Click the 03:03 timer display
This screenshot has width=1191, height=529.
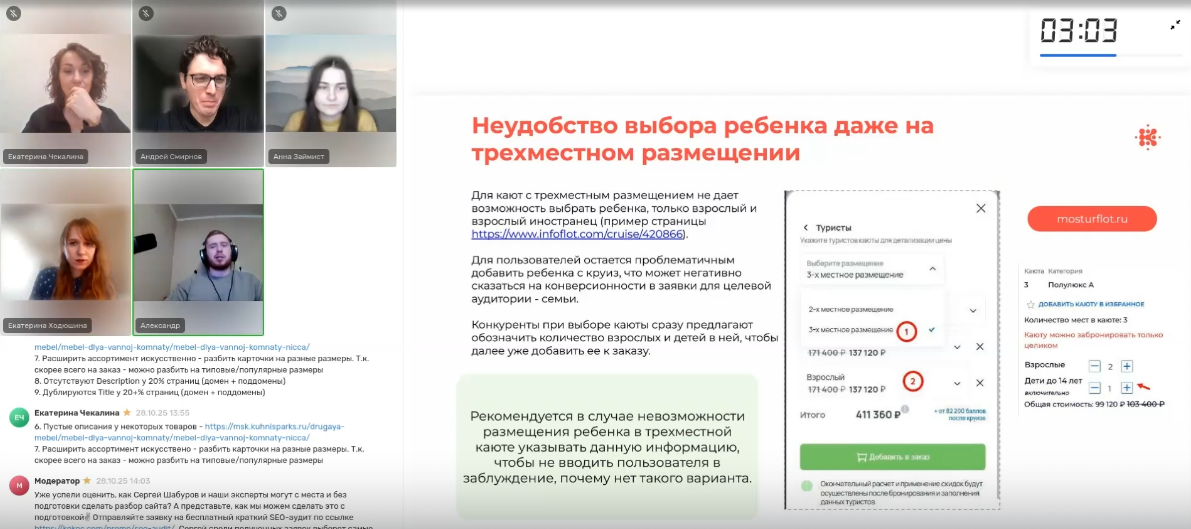tap(1079, 30)
